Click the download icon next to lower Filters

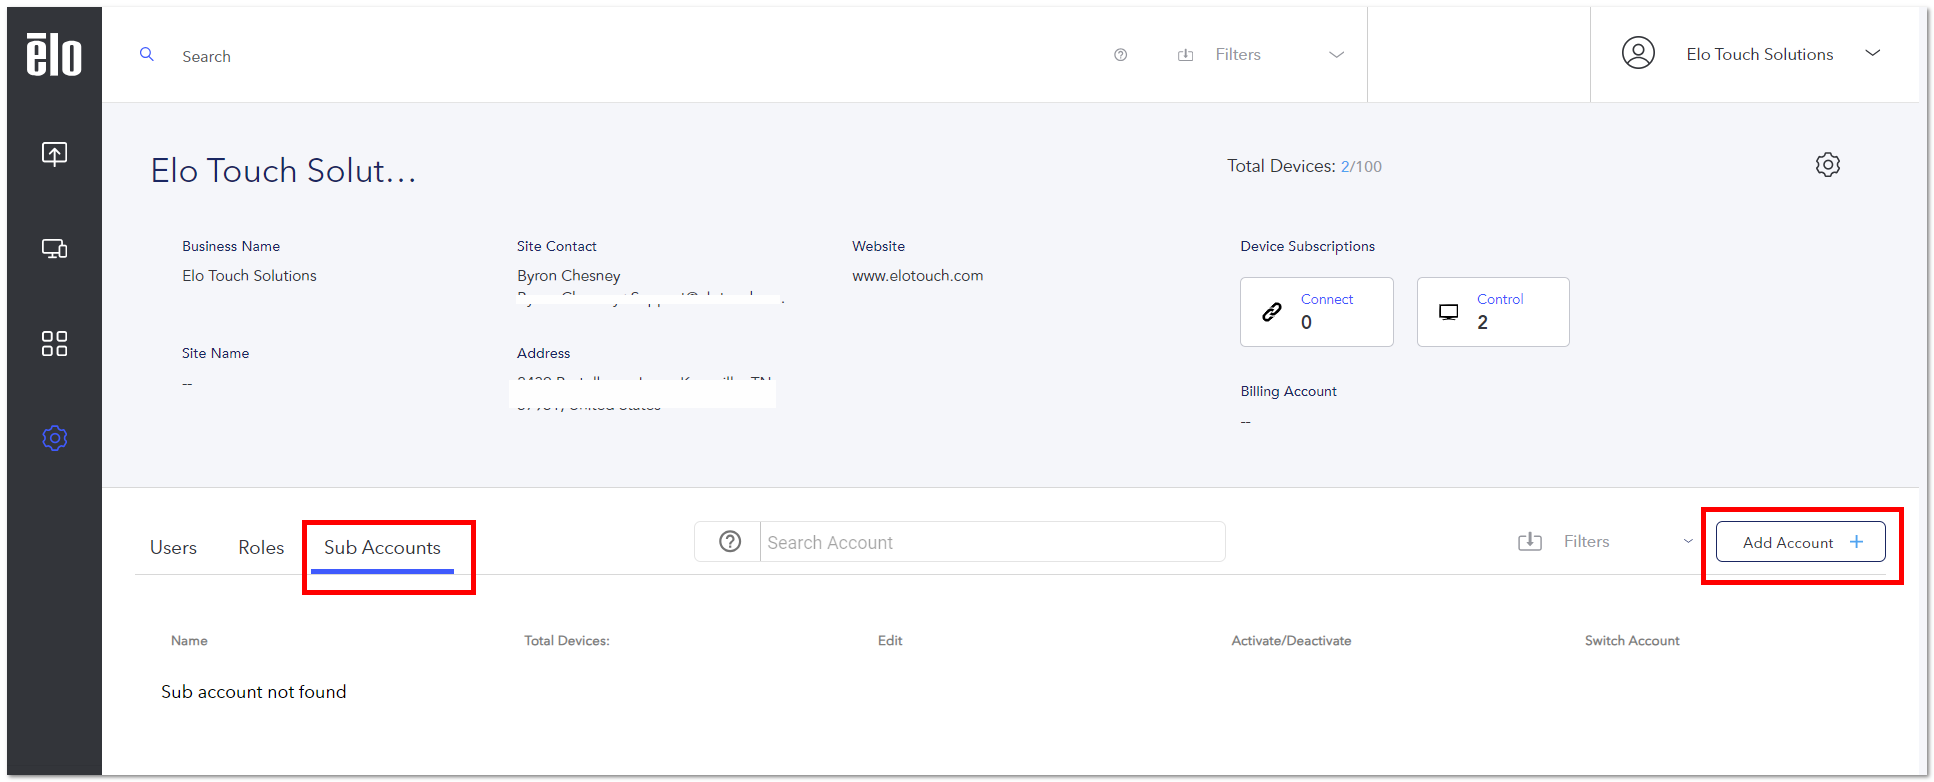1529,541
